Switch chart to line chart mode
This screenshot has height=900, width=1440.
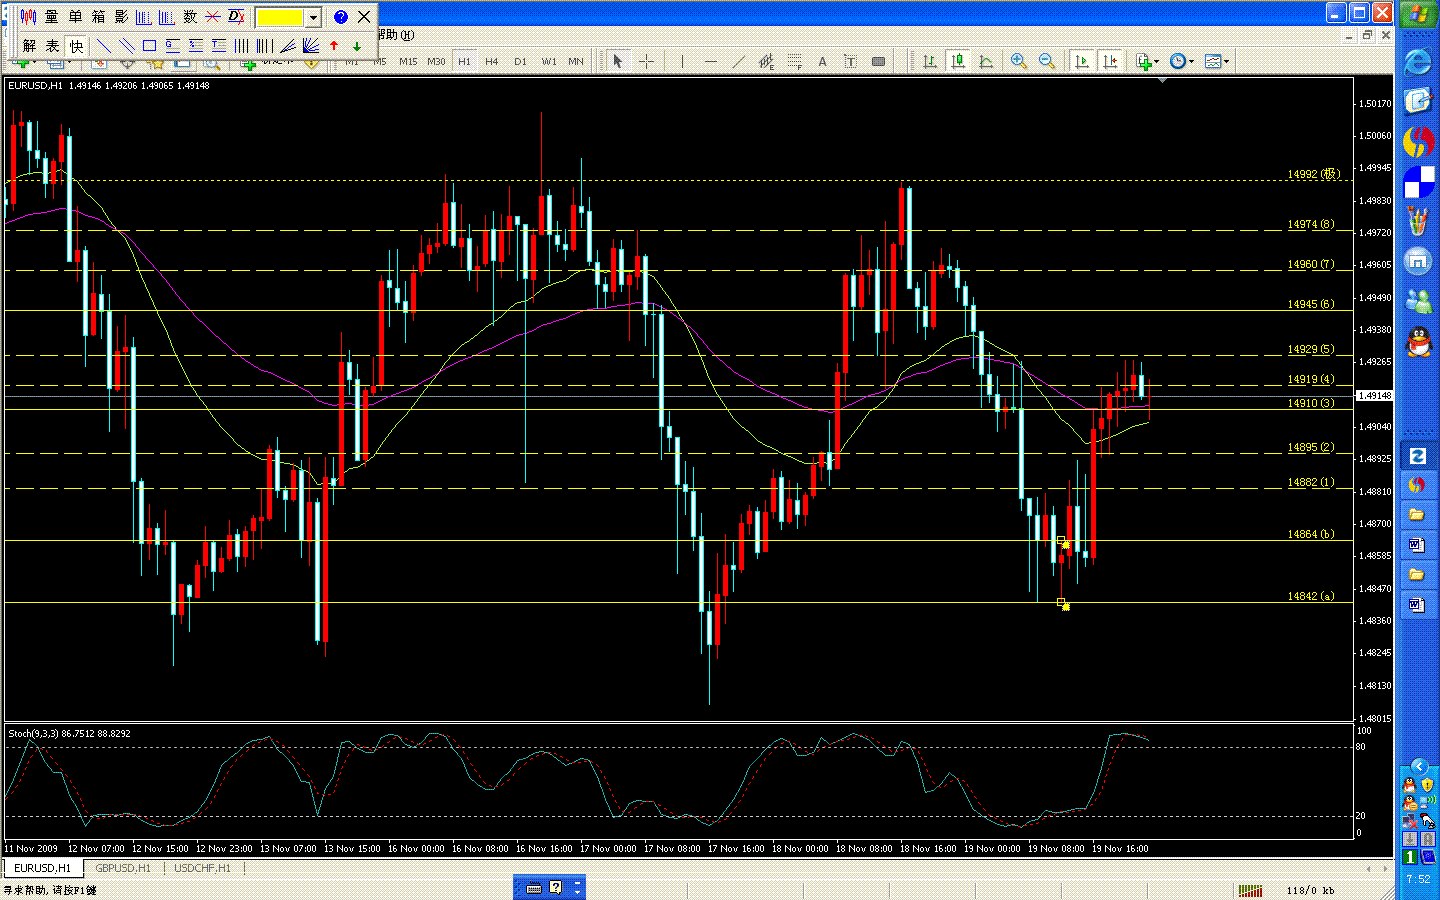(x=986, y=62)
